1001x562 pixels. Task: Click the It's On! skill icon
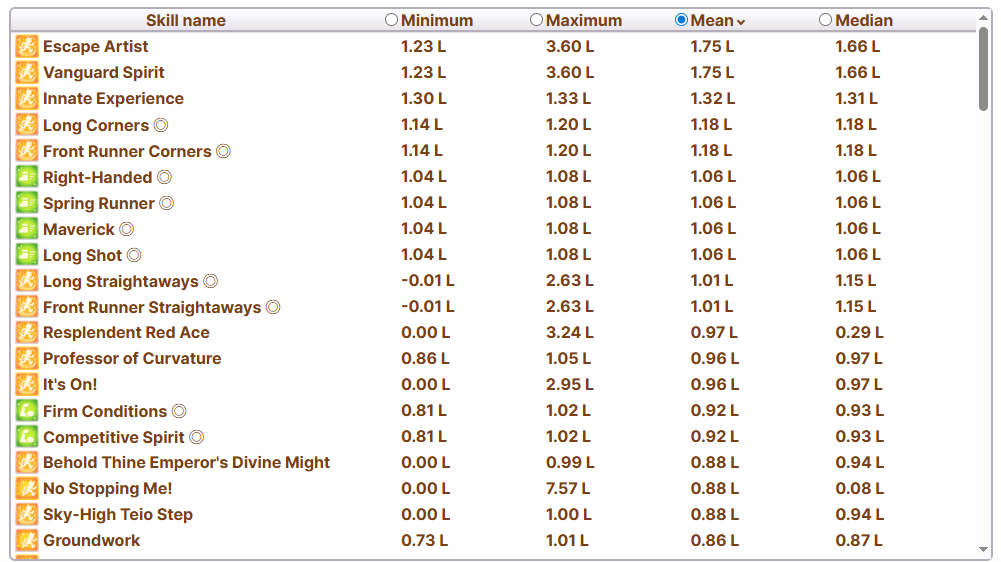(x=27, y=385)
